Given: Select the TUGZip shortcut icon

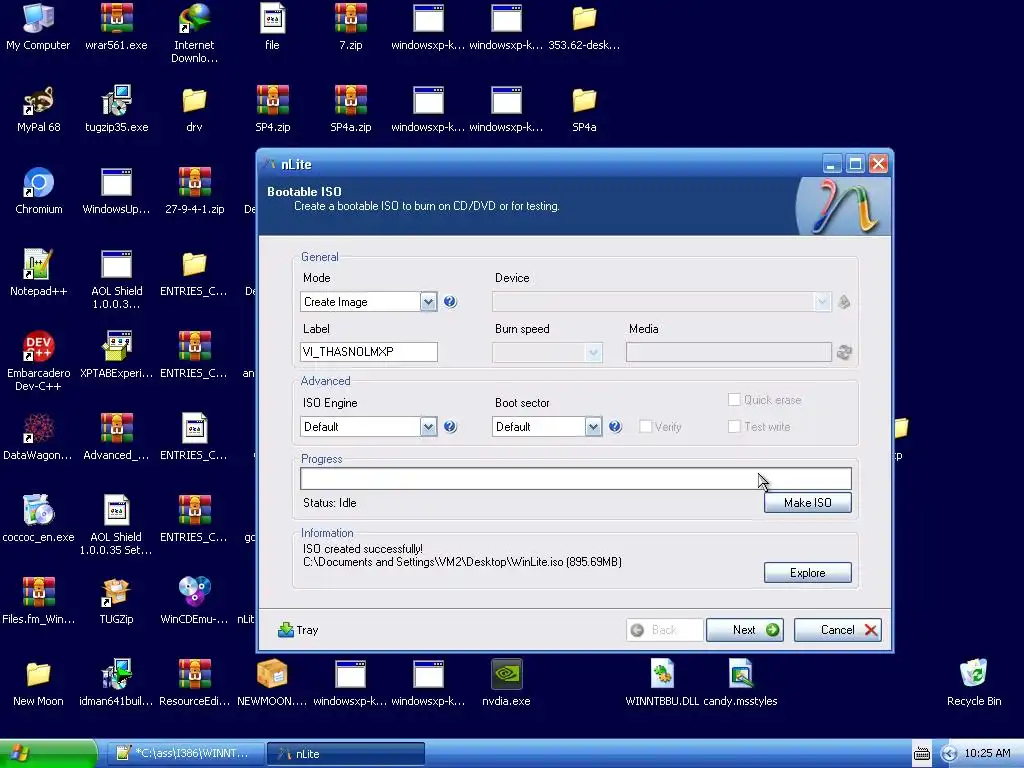Looking at the screenshot, I should pyautogui.click(x=116, y=601).
